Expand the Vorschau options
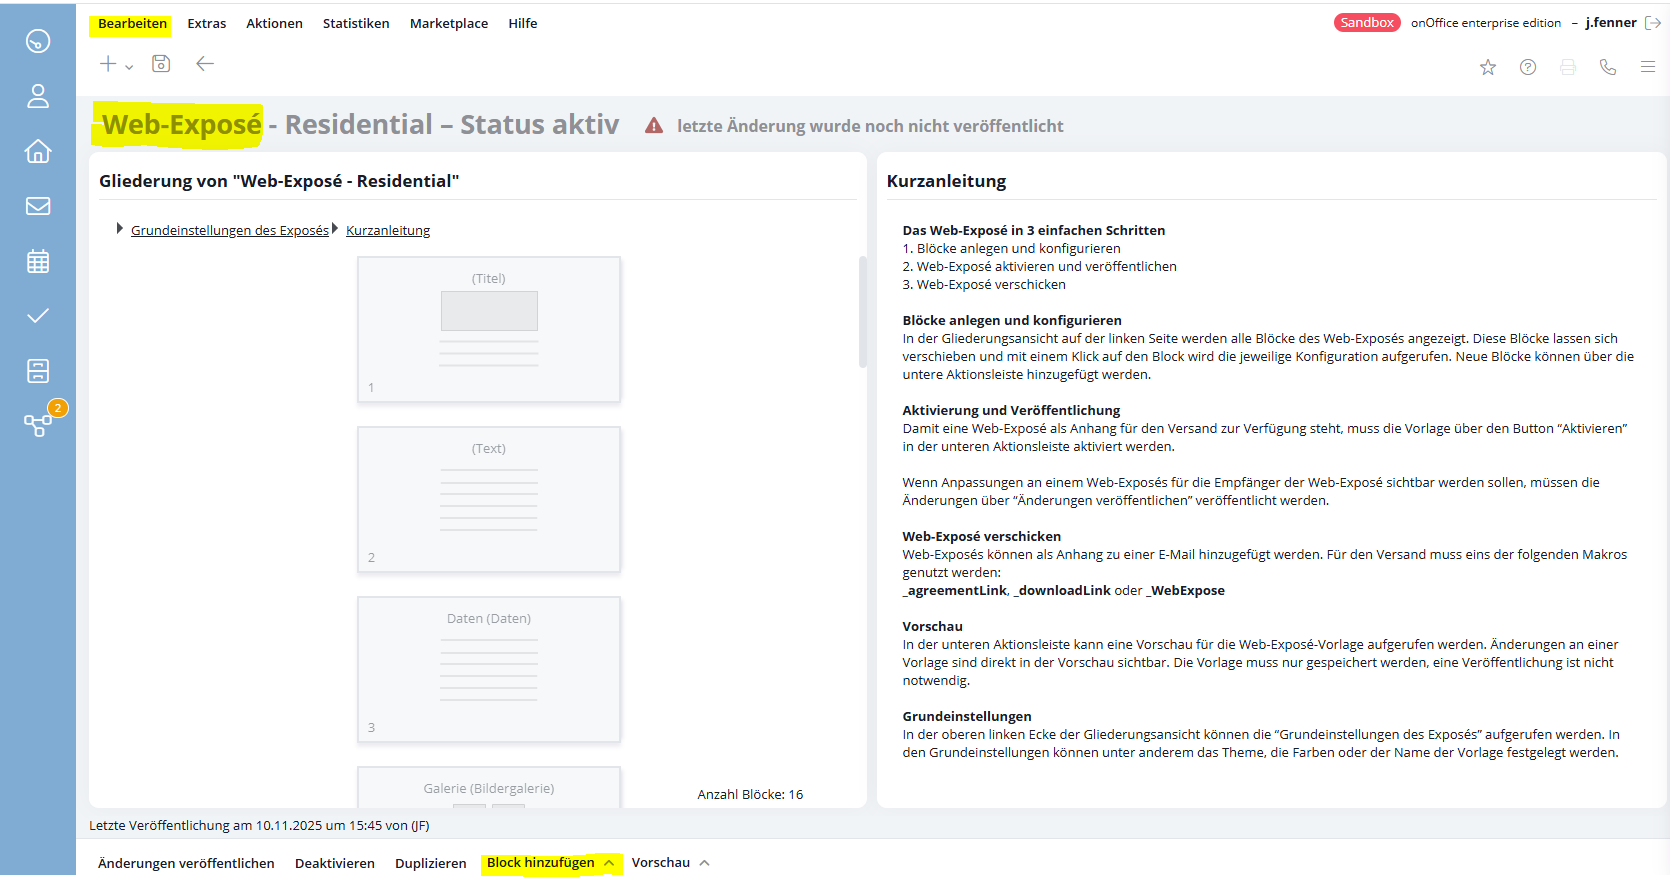The height and width of the screenshot is (877, 1670). coord(670,863)
